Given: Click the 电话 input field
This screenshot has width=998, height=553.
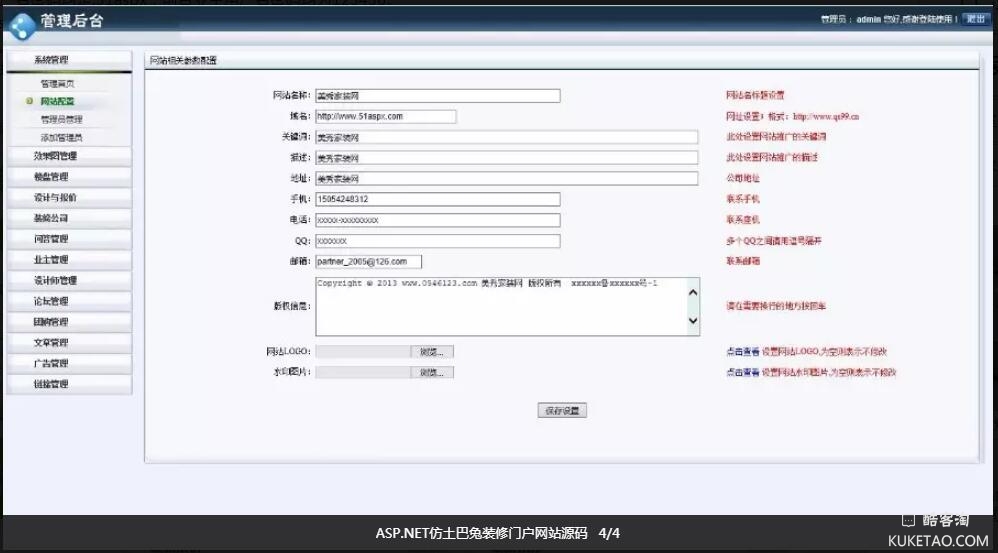Looking at the screenshot, I should [x=438, y=220].
